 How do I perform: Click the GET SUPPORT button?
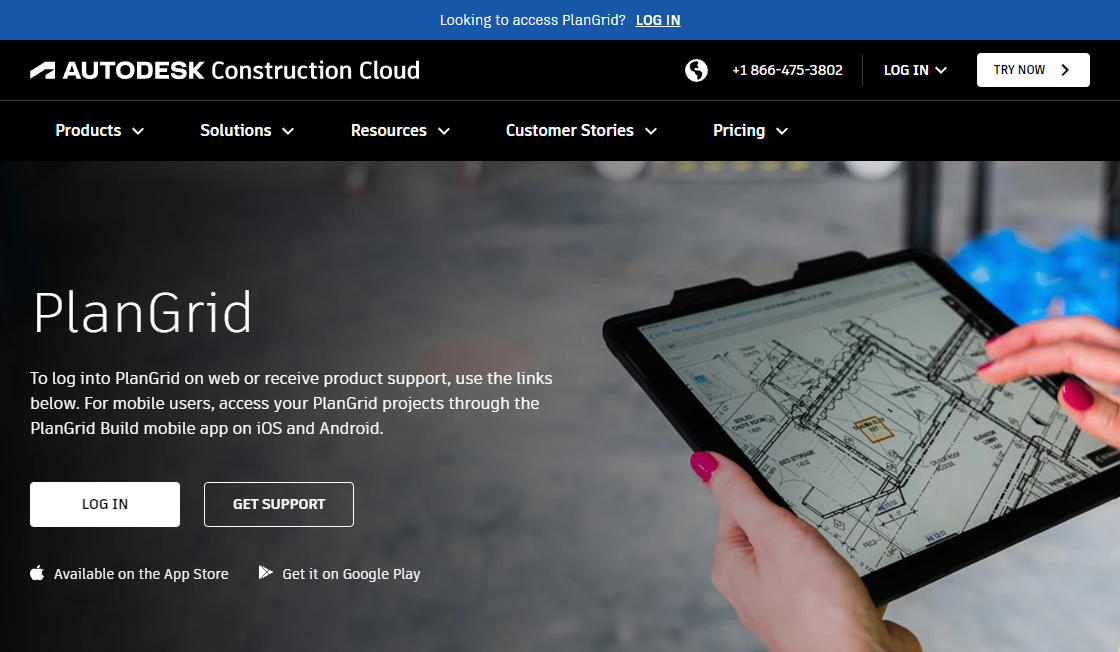(x=279, y=504)
